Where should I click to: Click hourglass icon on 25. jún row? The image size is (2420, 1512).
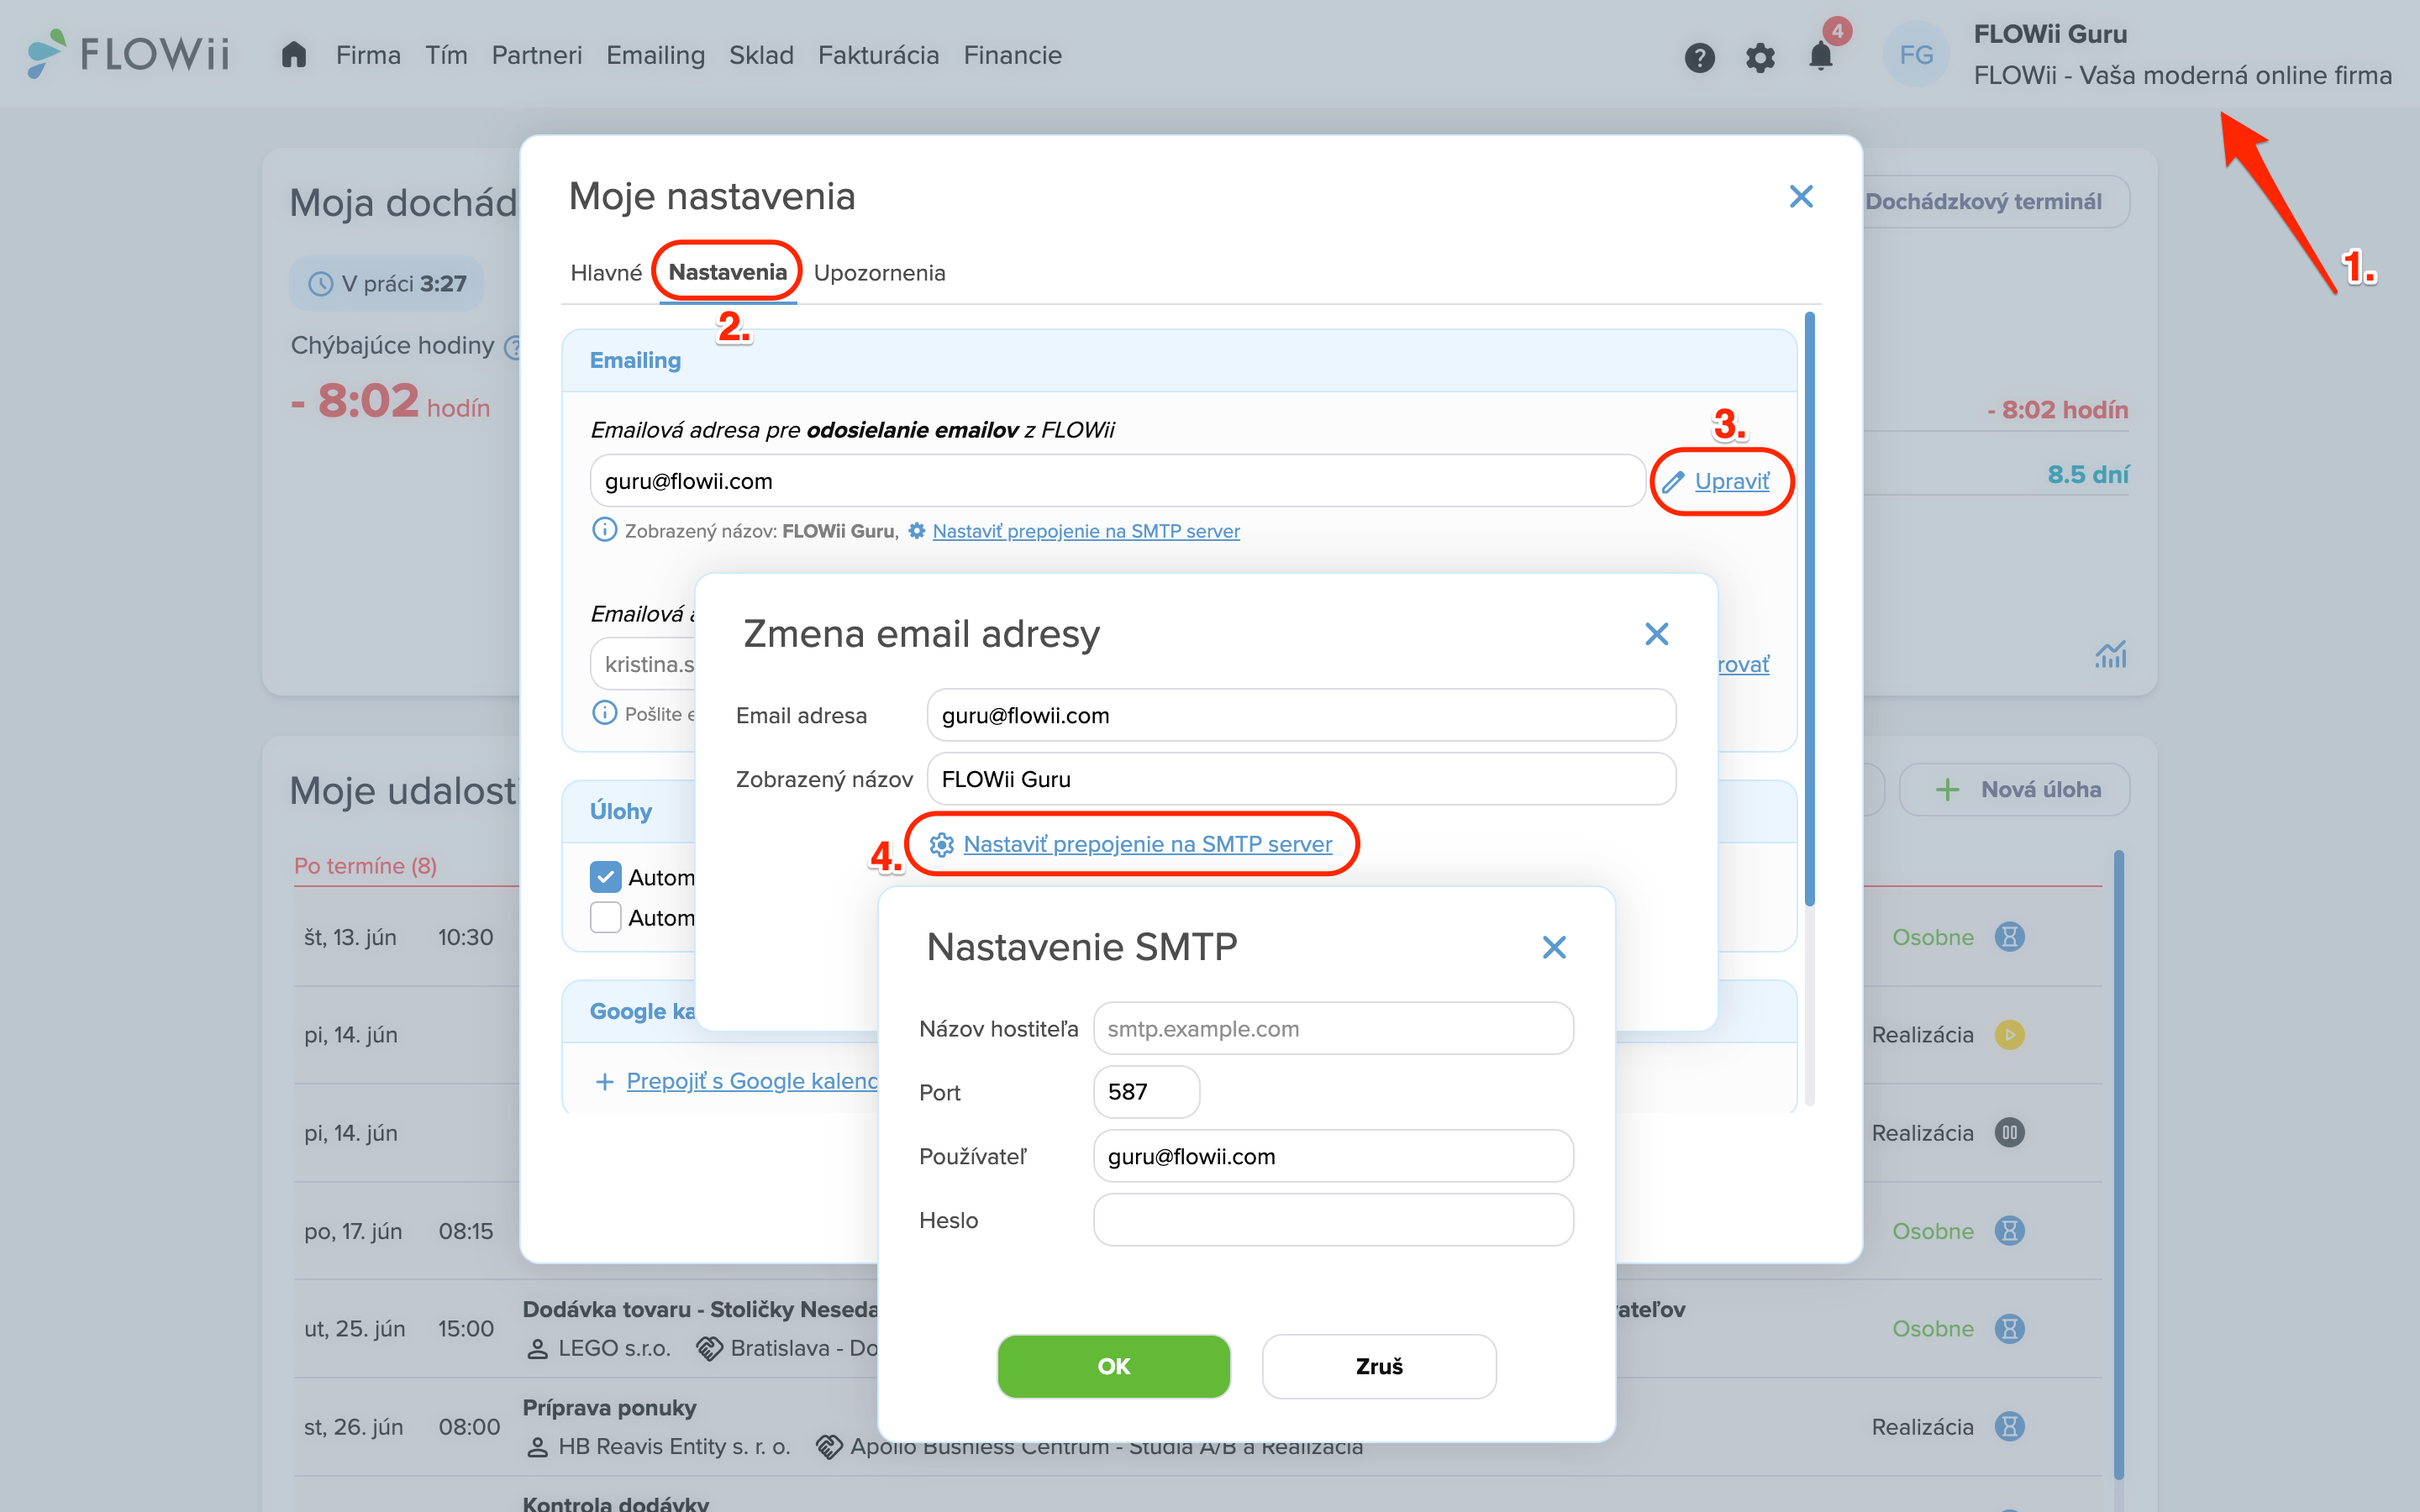point(2009,1328)
